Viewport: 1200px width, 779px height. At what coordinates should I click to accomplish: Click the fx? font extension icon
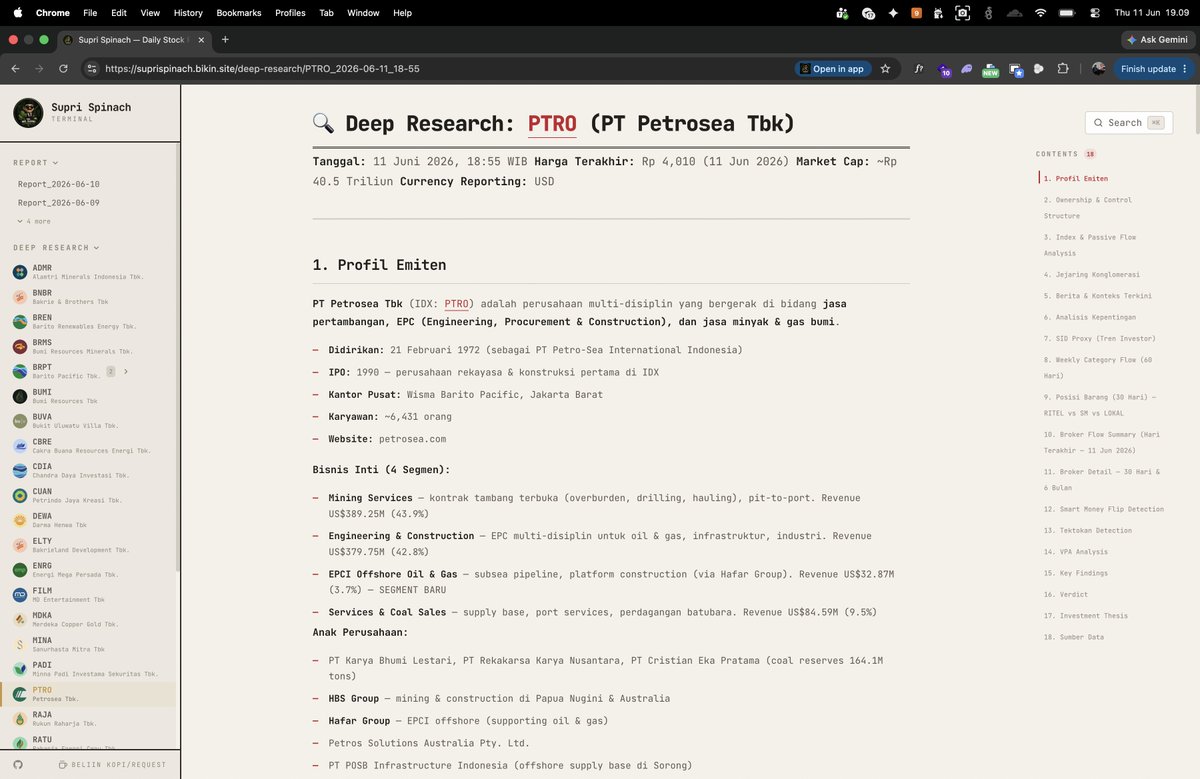tap(918, 69)
